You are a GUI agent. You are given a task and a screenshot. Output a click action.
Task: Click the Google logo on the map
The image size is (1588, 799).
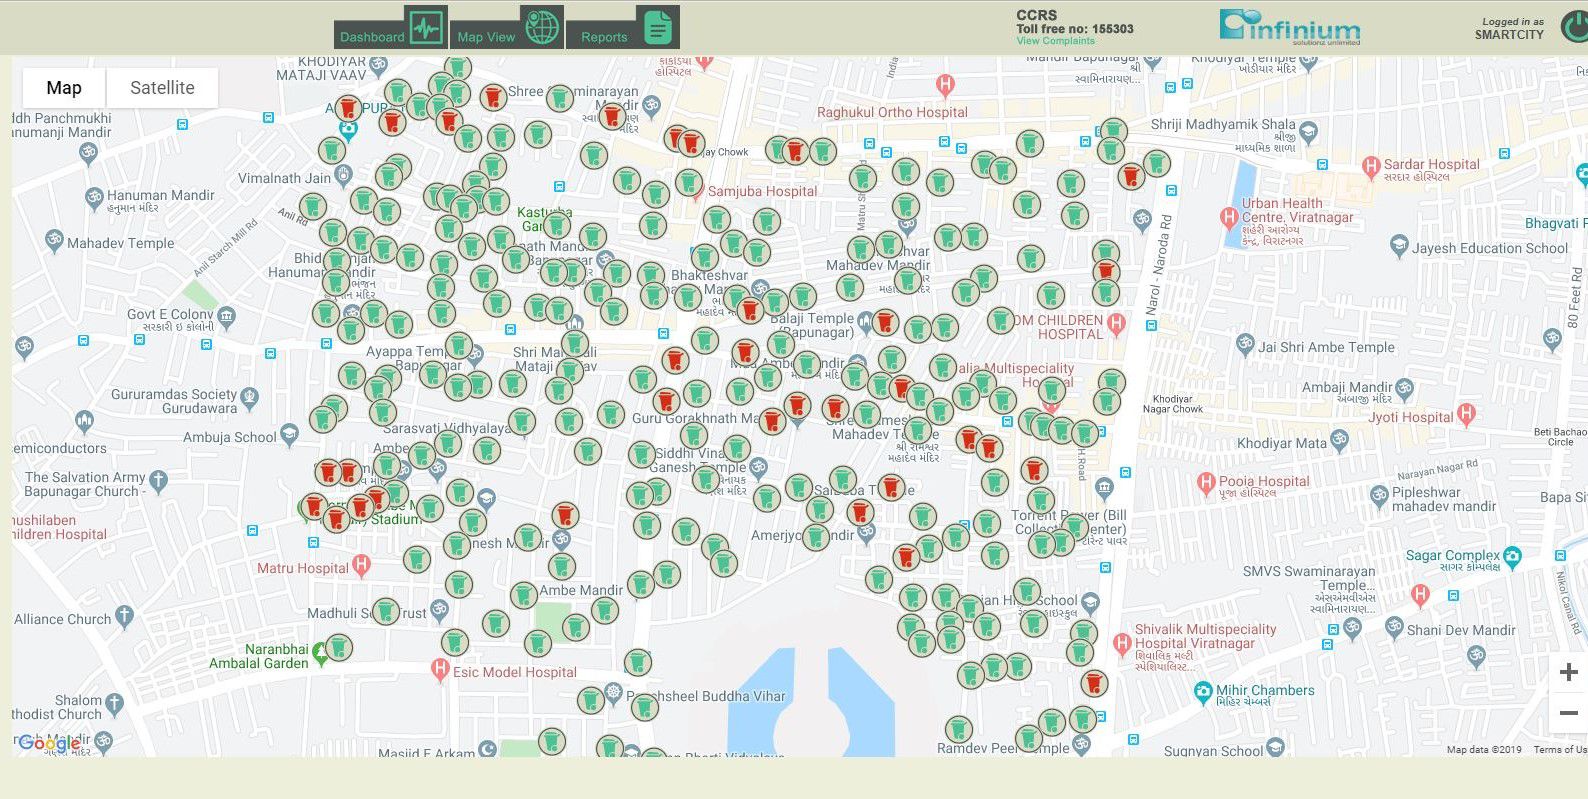48,743
